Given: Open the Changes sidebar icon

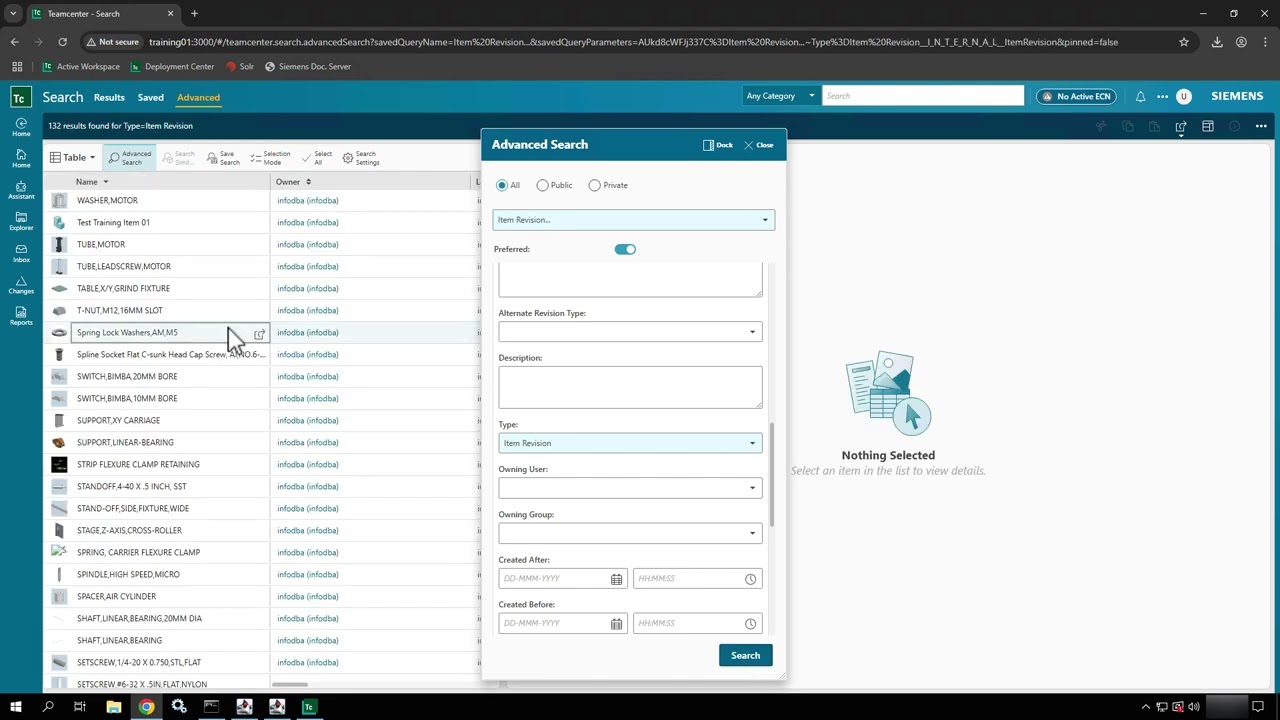Looking at the screenshot, I should (21, 284).
